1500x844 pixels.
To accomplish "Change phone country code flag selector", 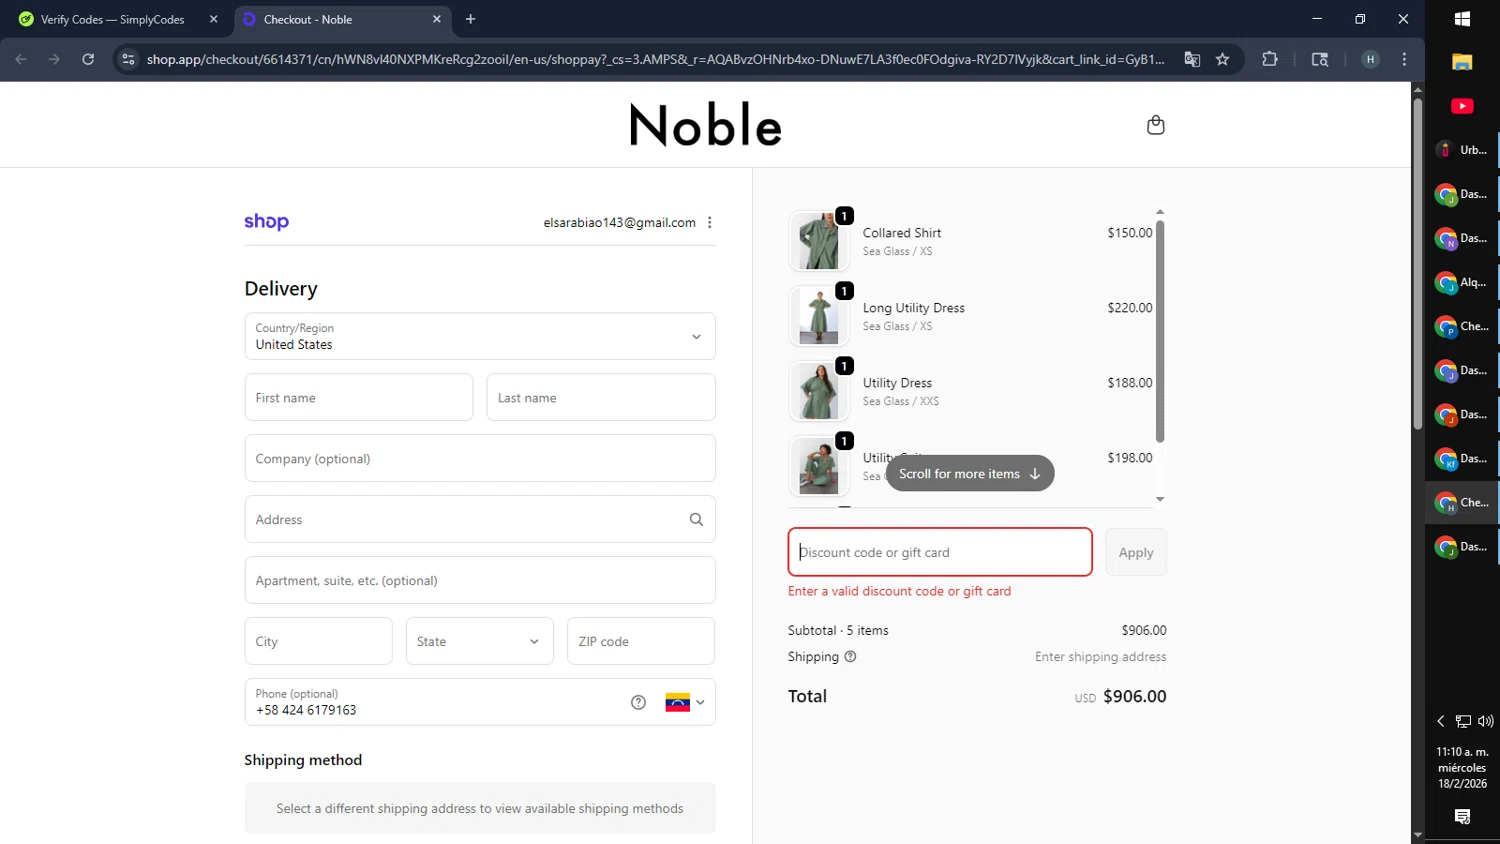I will coord(685,702).
